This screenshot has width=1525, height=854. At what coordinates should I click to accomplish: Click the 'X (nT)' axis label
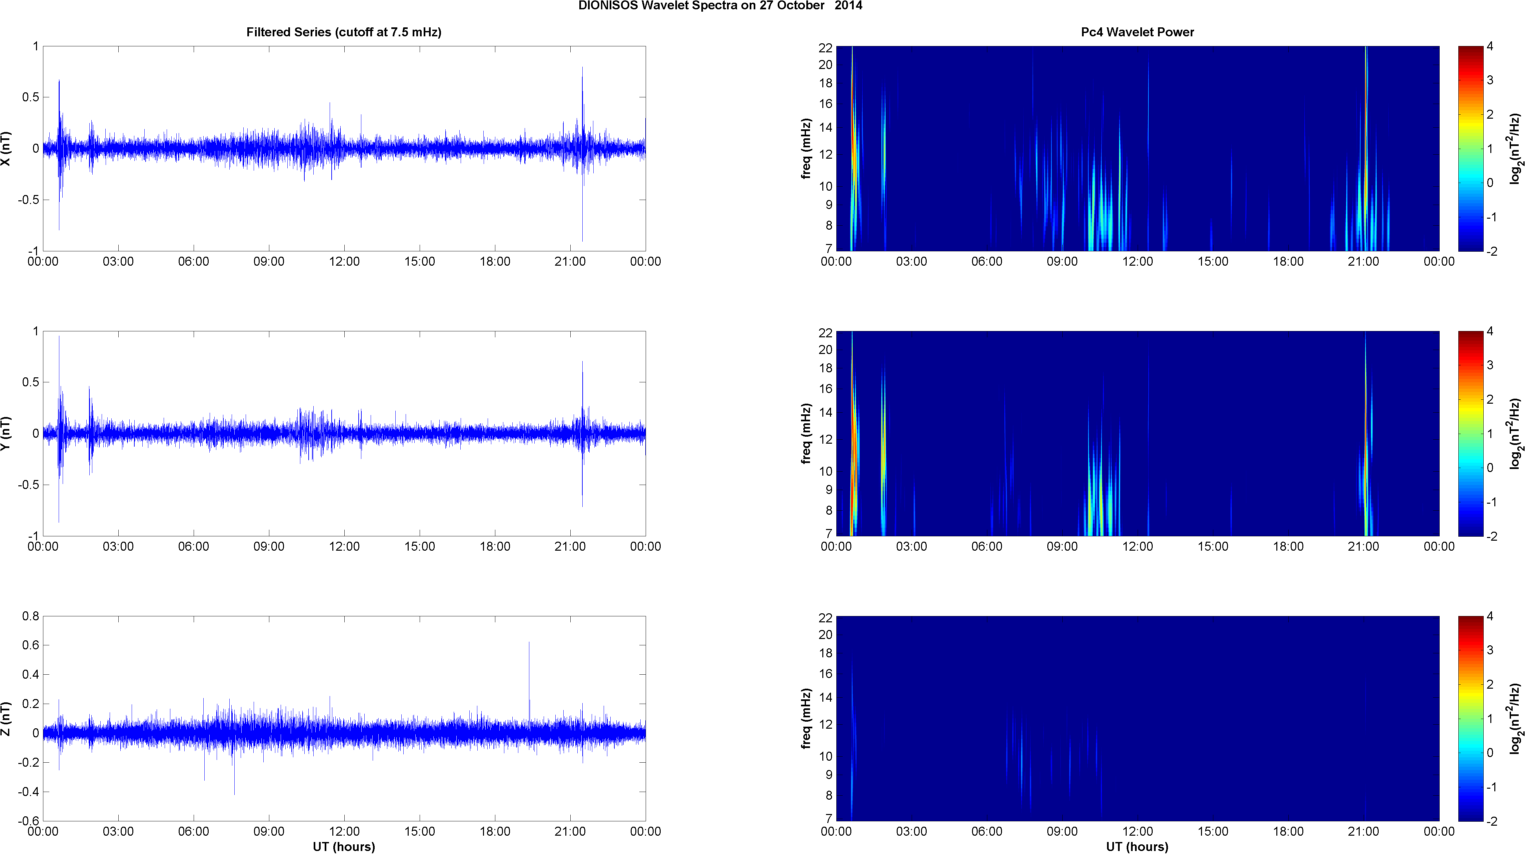(8, 148)
